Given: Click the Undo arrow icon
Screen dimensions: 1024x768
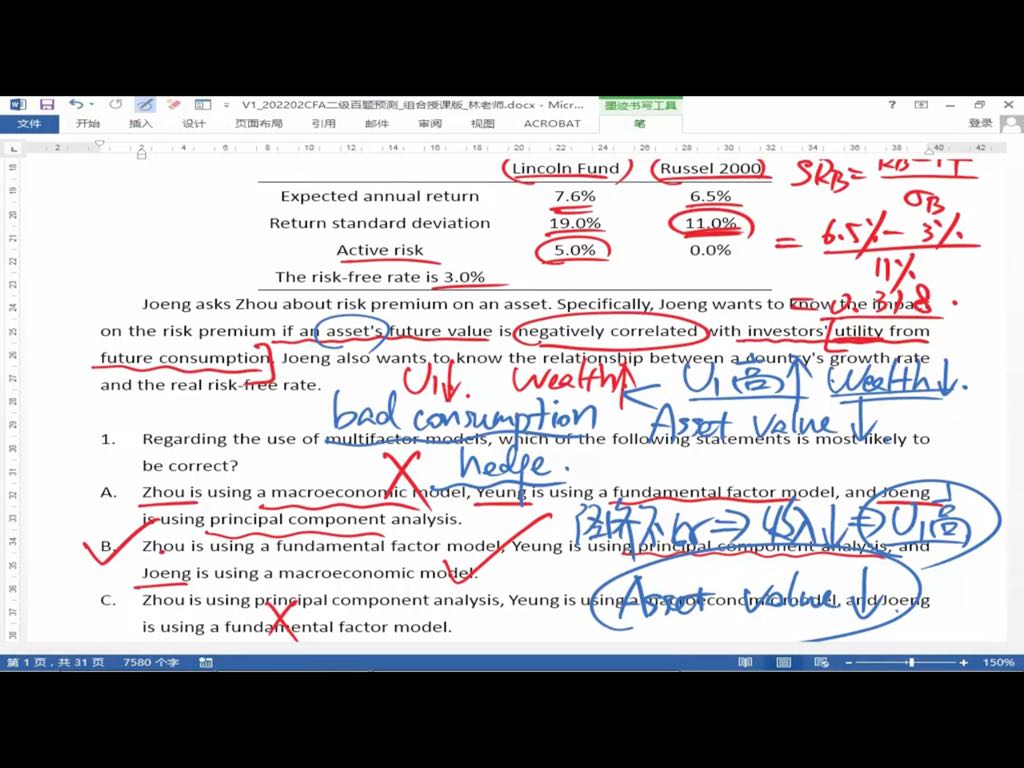Looking at the screenshot, I should 76,105.
